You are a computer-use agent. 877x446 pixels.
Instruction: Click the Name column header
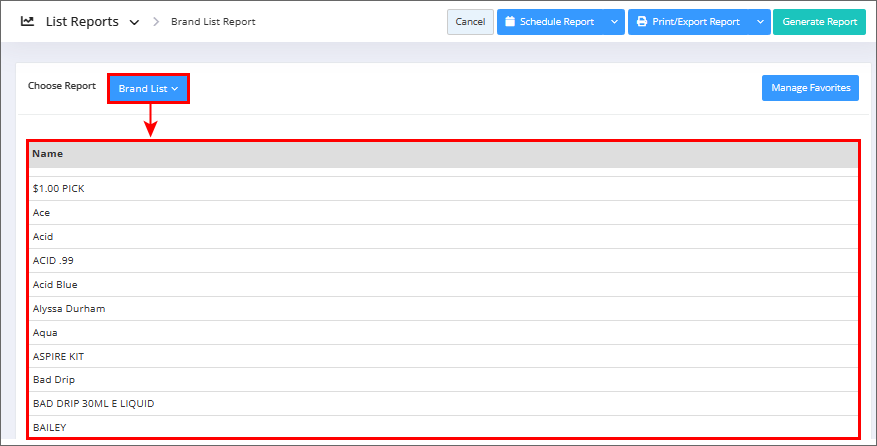click(x=444, y=154)
